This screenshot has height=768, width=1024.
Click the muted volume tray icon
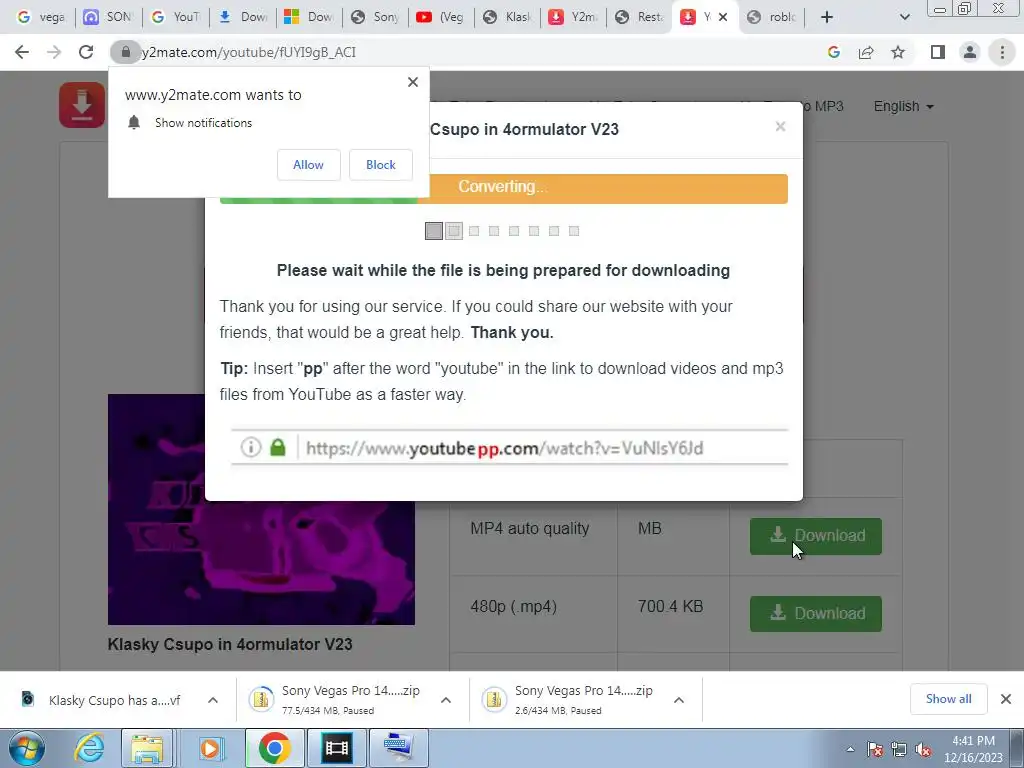pyautogui.click(x=923, y=750)
